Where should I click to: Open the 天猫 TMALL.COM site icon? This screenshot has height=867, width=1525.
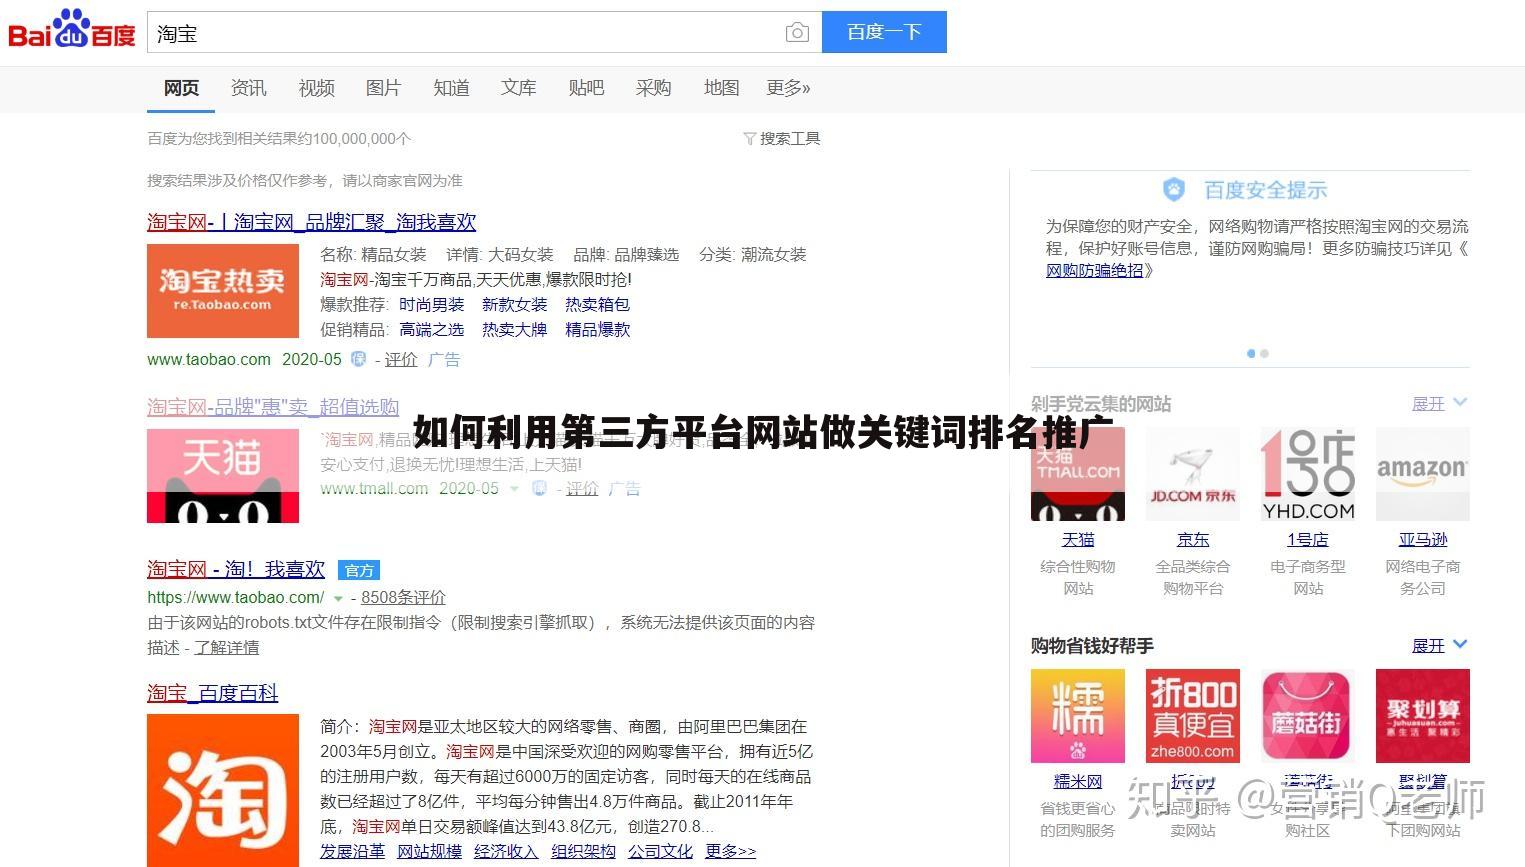(x=1078, y=473)
